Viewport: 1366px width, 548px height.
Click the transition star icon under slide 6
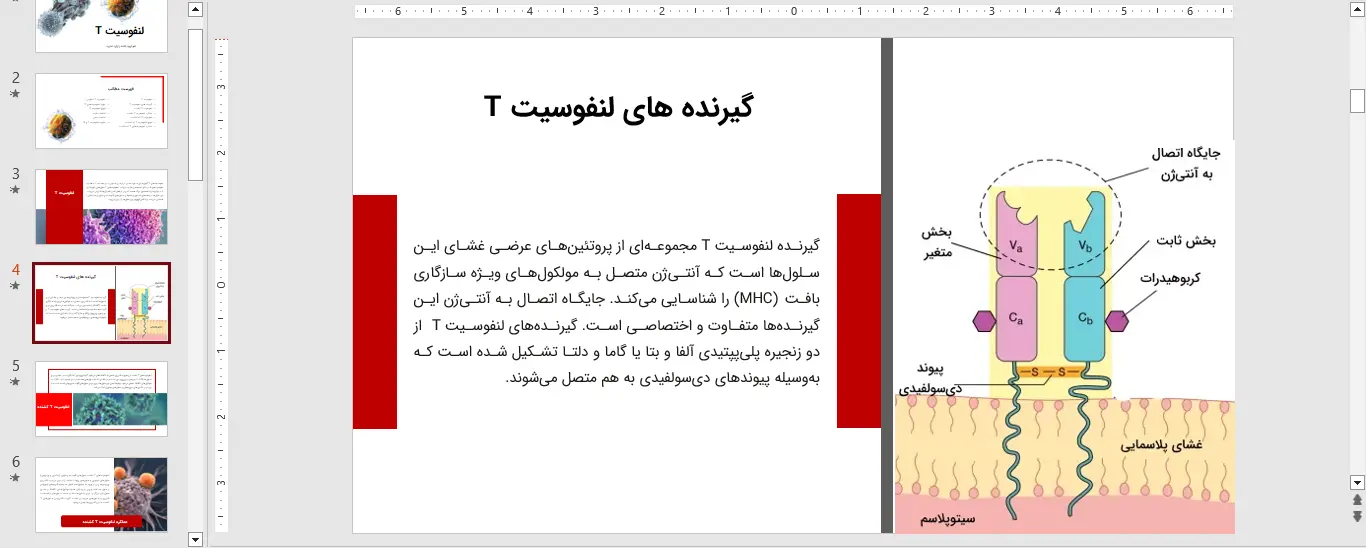[x=15, y=478]
